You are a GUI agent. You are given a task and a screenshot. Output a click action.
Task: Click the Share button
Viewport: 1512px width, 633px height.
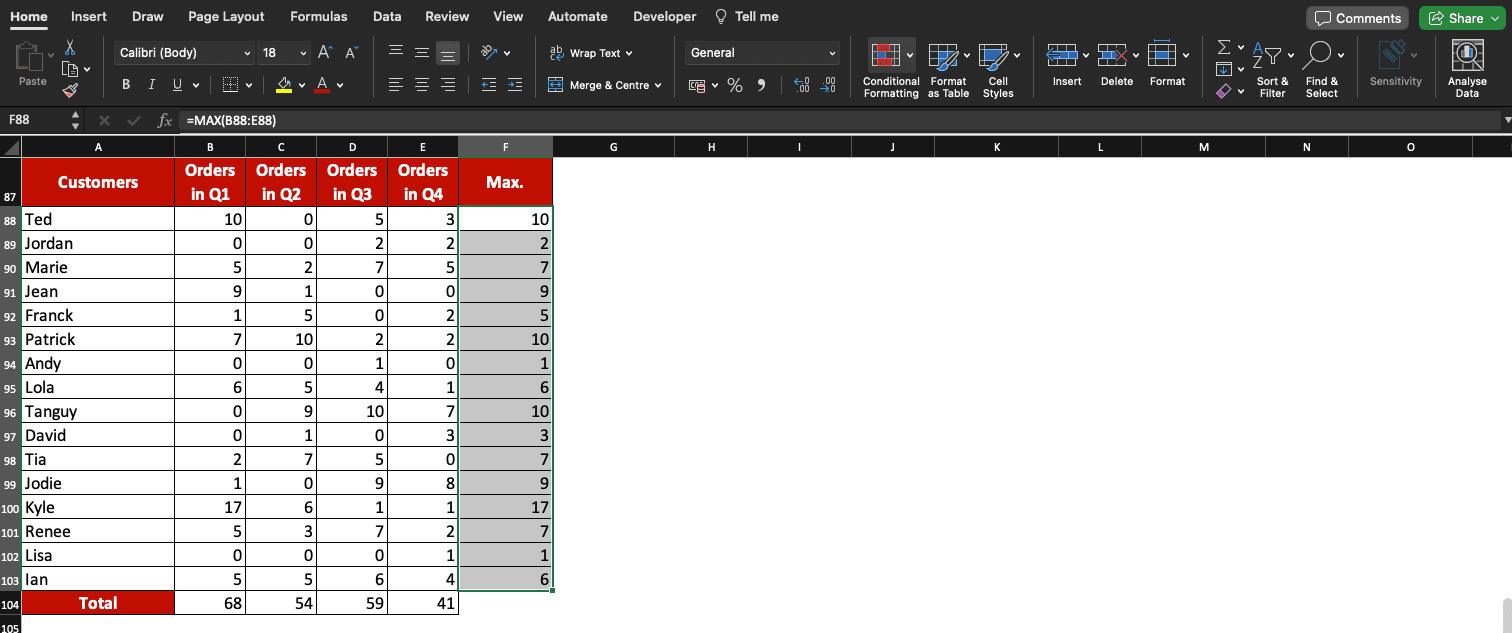[1461, 18]
